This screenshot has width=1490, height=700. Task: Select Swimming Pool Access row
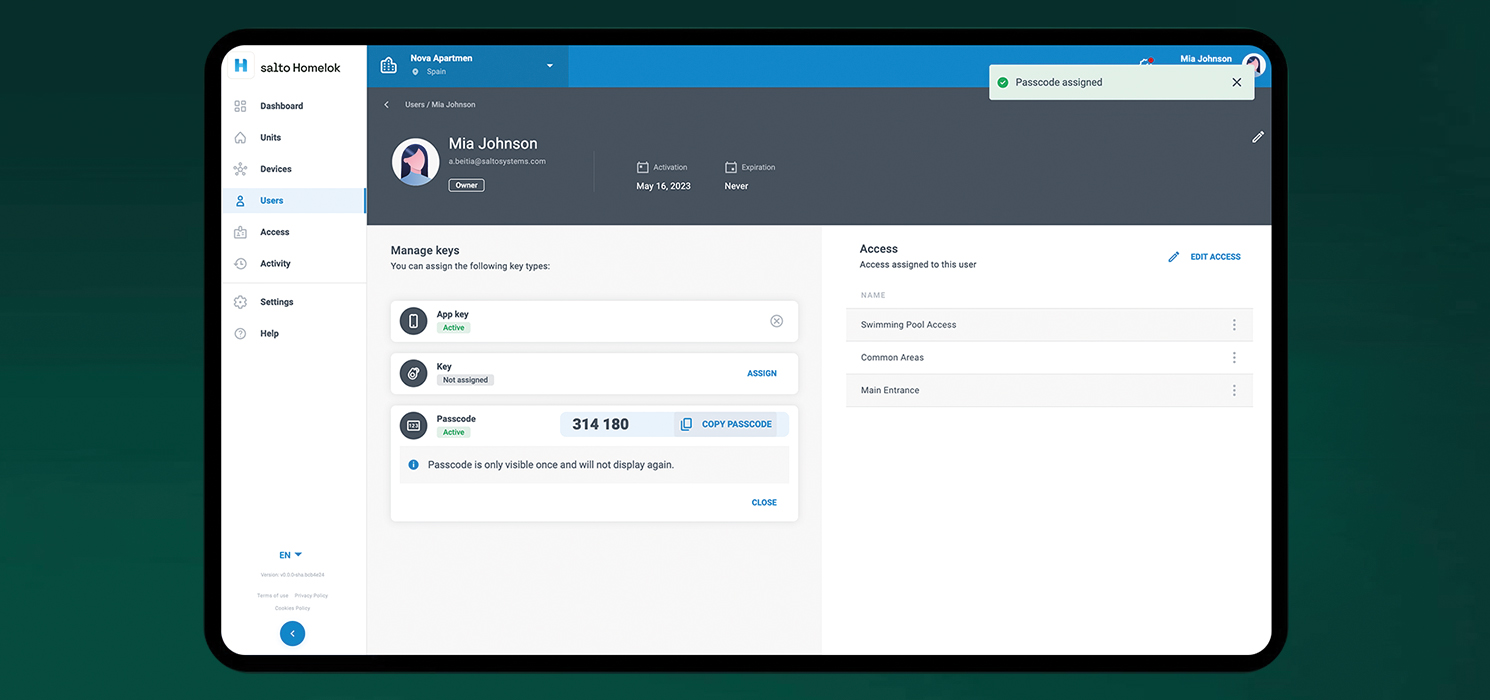[1049, 325]
